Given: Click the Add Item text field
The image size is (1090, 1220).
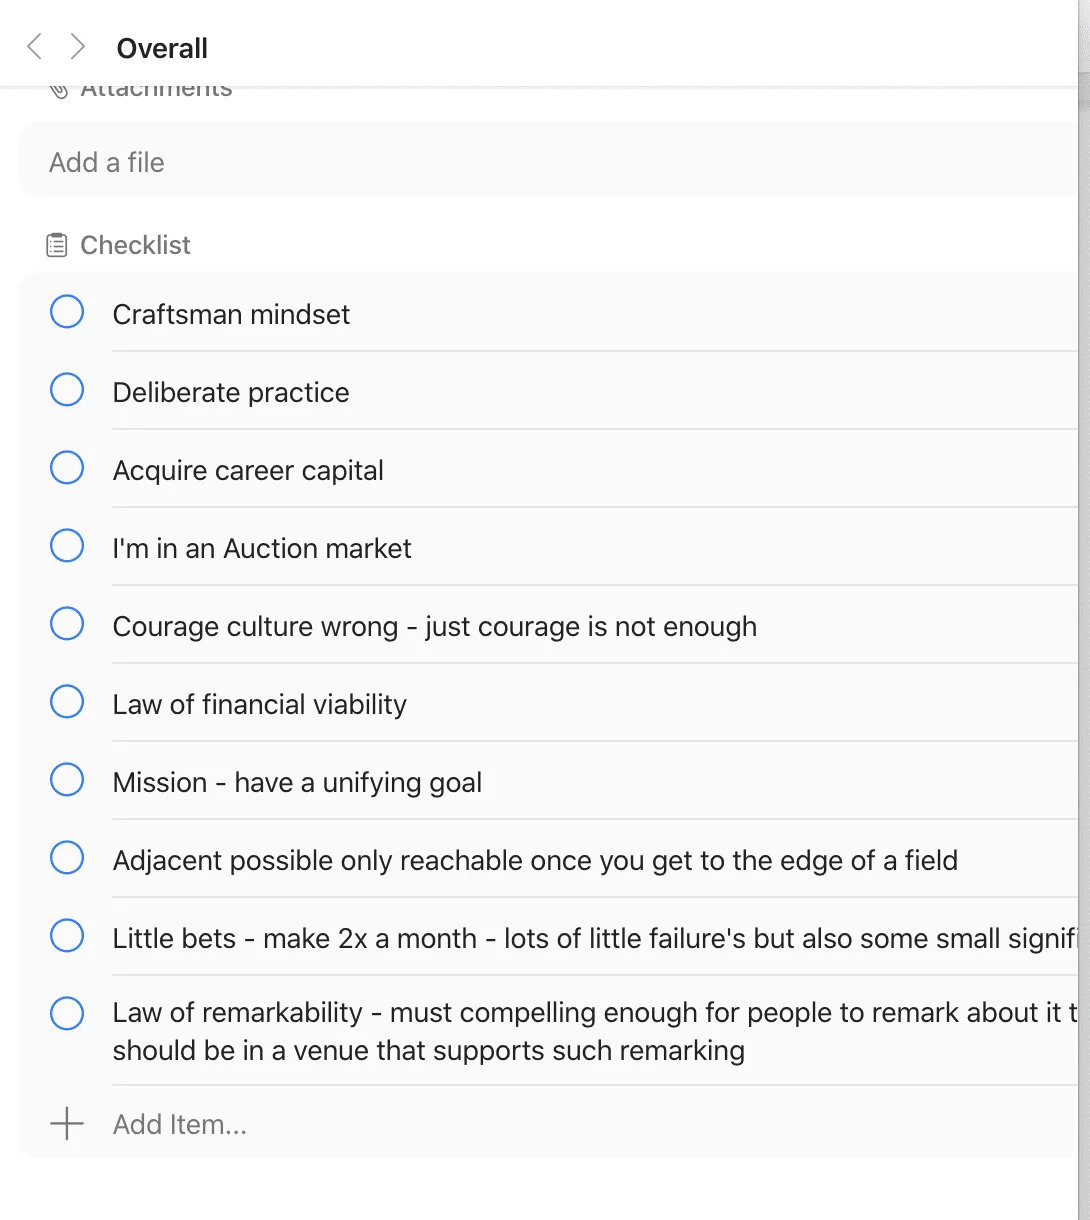Looking at the screenshot, I should pos(594,1124).
